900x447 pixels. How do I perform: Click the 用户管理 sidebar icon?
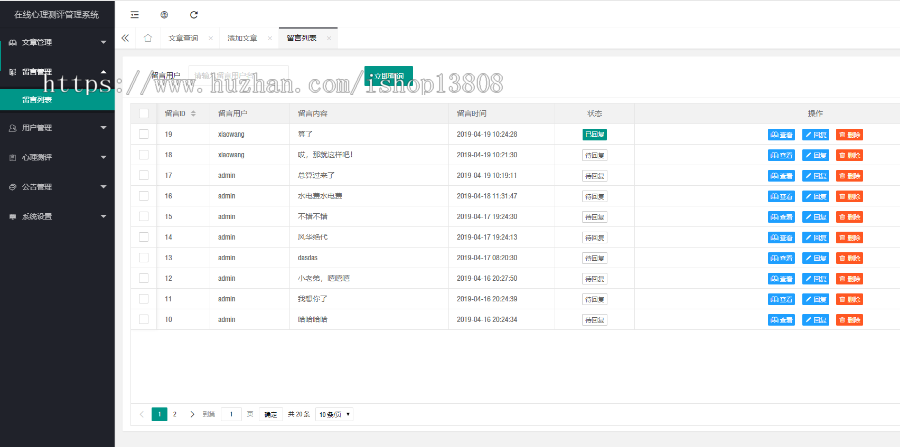tap(13, 128)
